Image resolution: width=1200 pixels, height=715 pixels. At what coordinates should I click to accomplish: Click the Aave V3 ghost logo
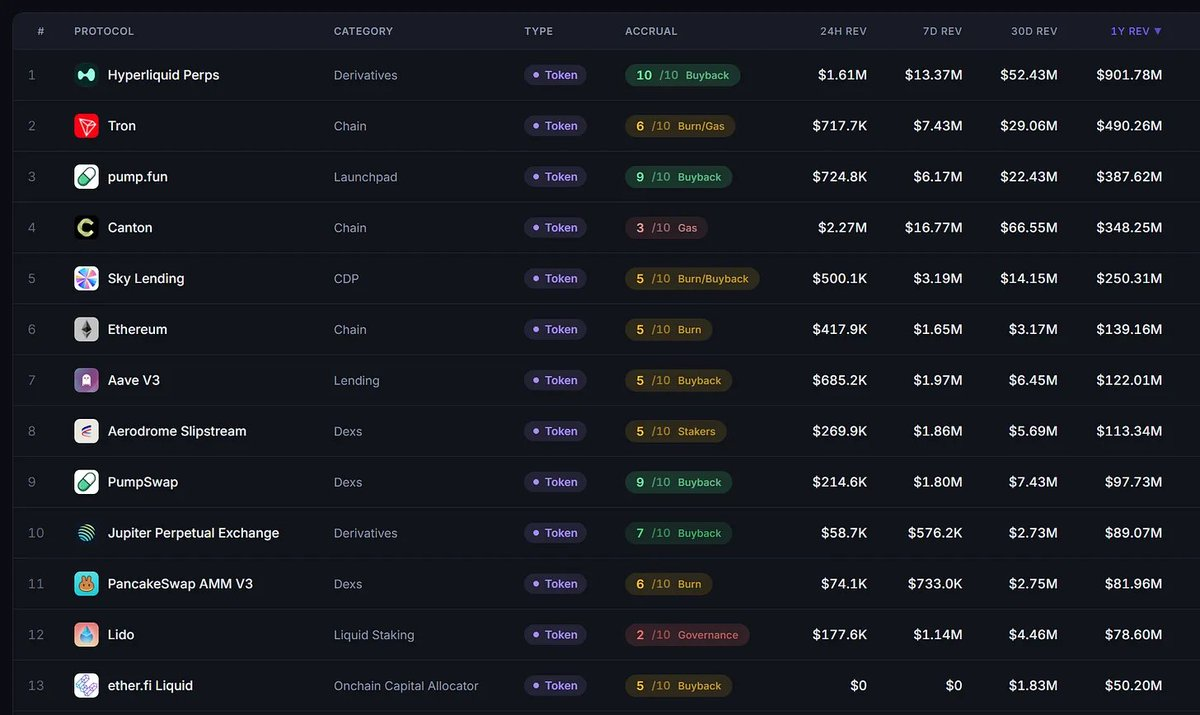[86, 381]
